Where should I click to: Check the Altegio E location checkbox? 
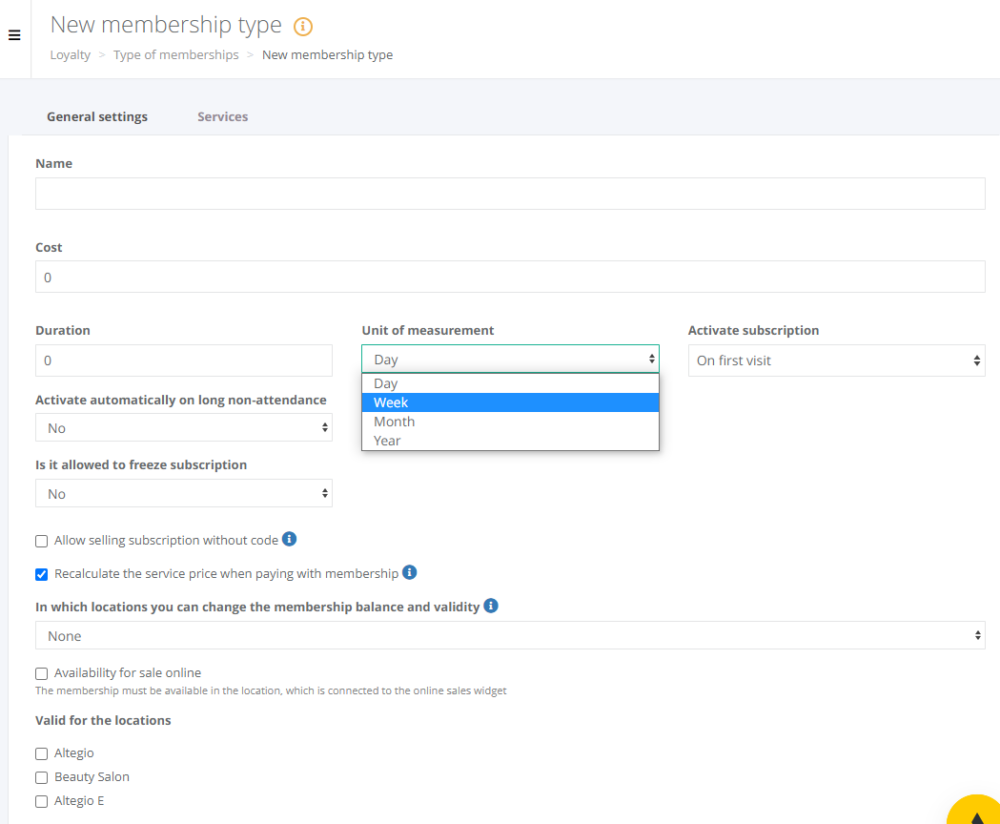pos(41,802)
